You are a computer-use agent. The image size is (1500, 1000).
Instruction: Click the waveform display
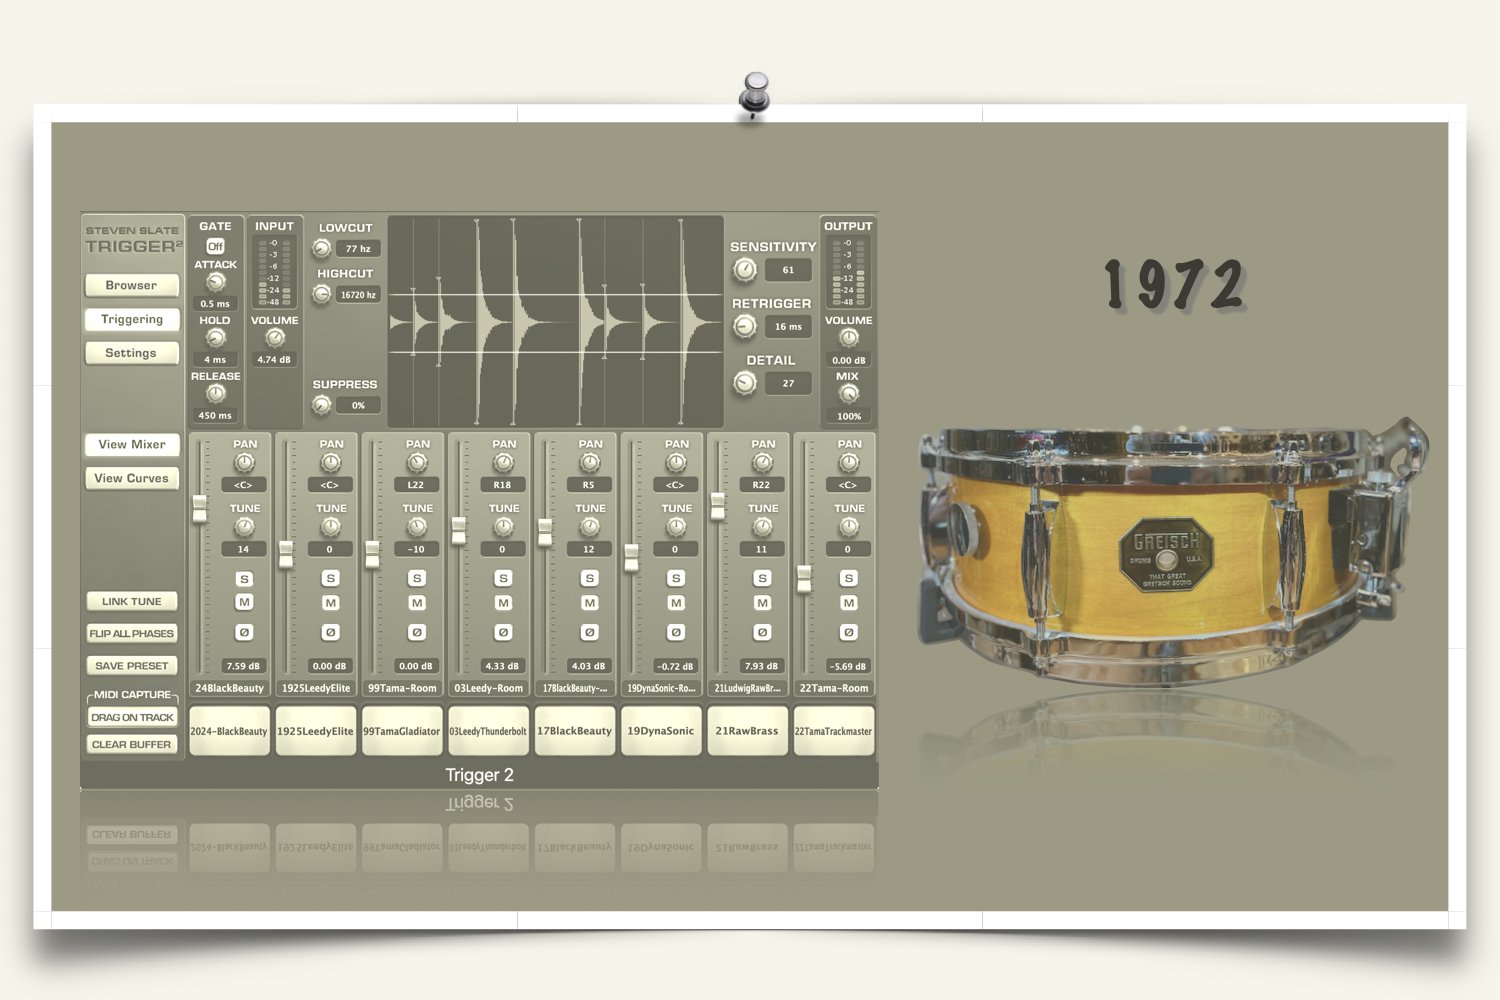click(x=555, y=322)
